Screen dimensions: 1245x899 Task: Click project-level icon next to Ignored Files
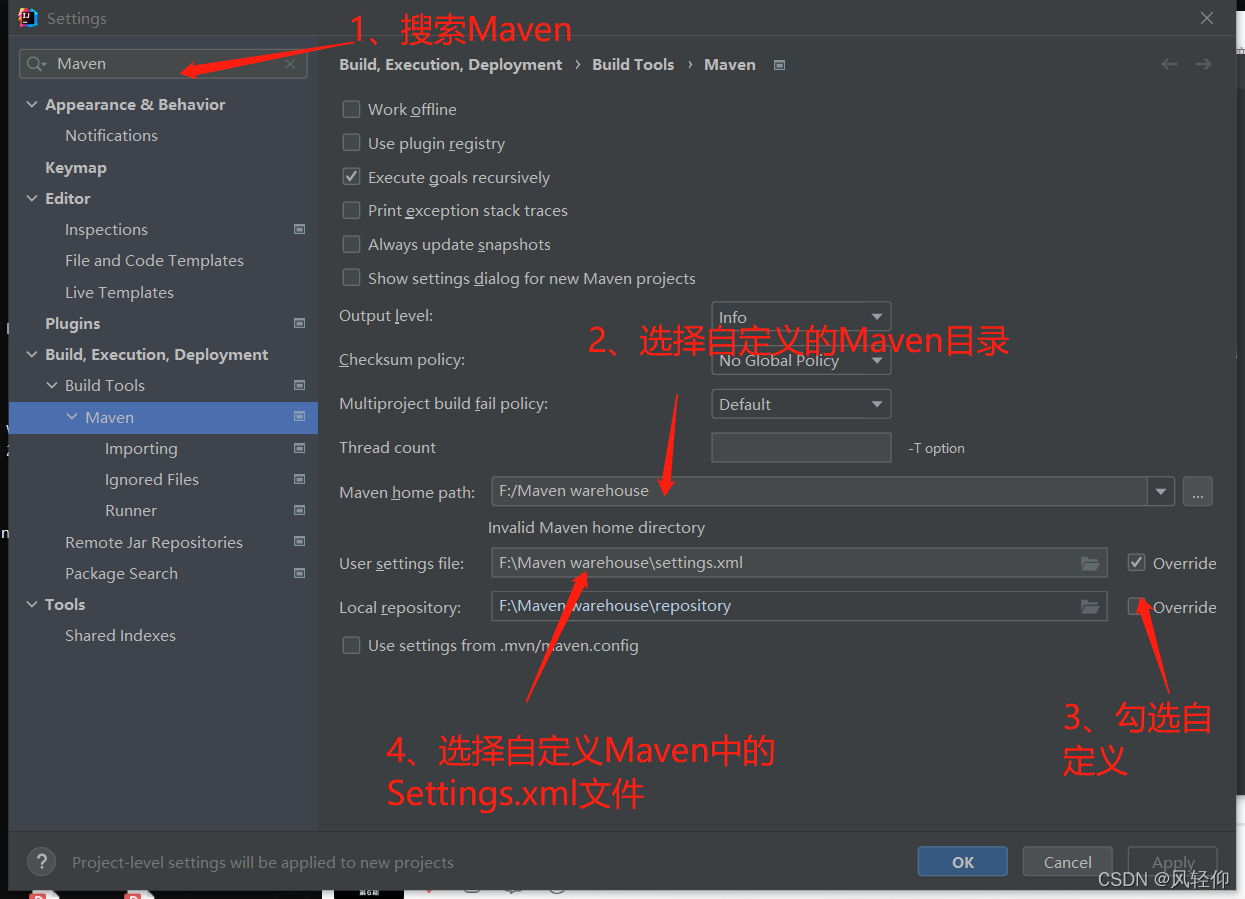[x=299, y=479]
